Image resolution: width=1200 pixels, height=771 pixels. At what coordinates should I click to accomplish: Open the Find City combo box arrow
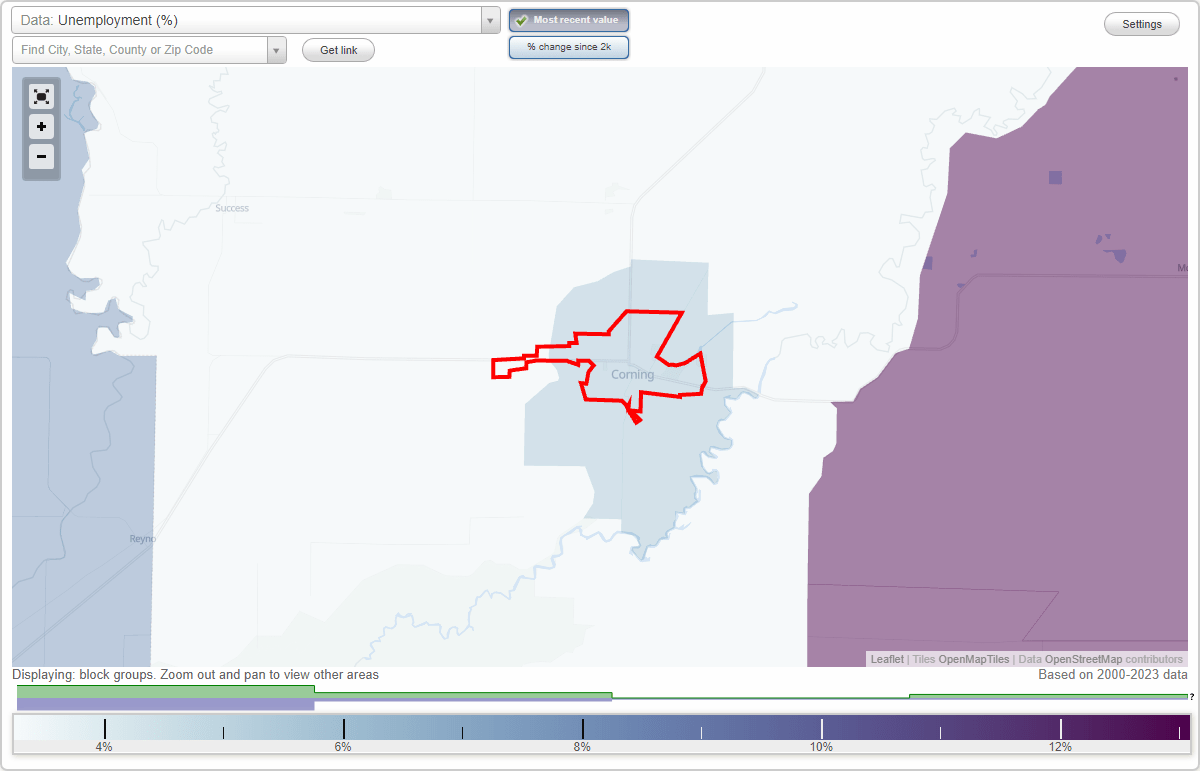click(x=277, y=47)
